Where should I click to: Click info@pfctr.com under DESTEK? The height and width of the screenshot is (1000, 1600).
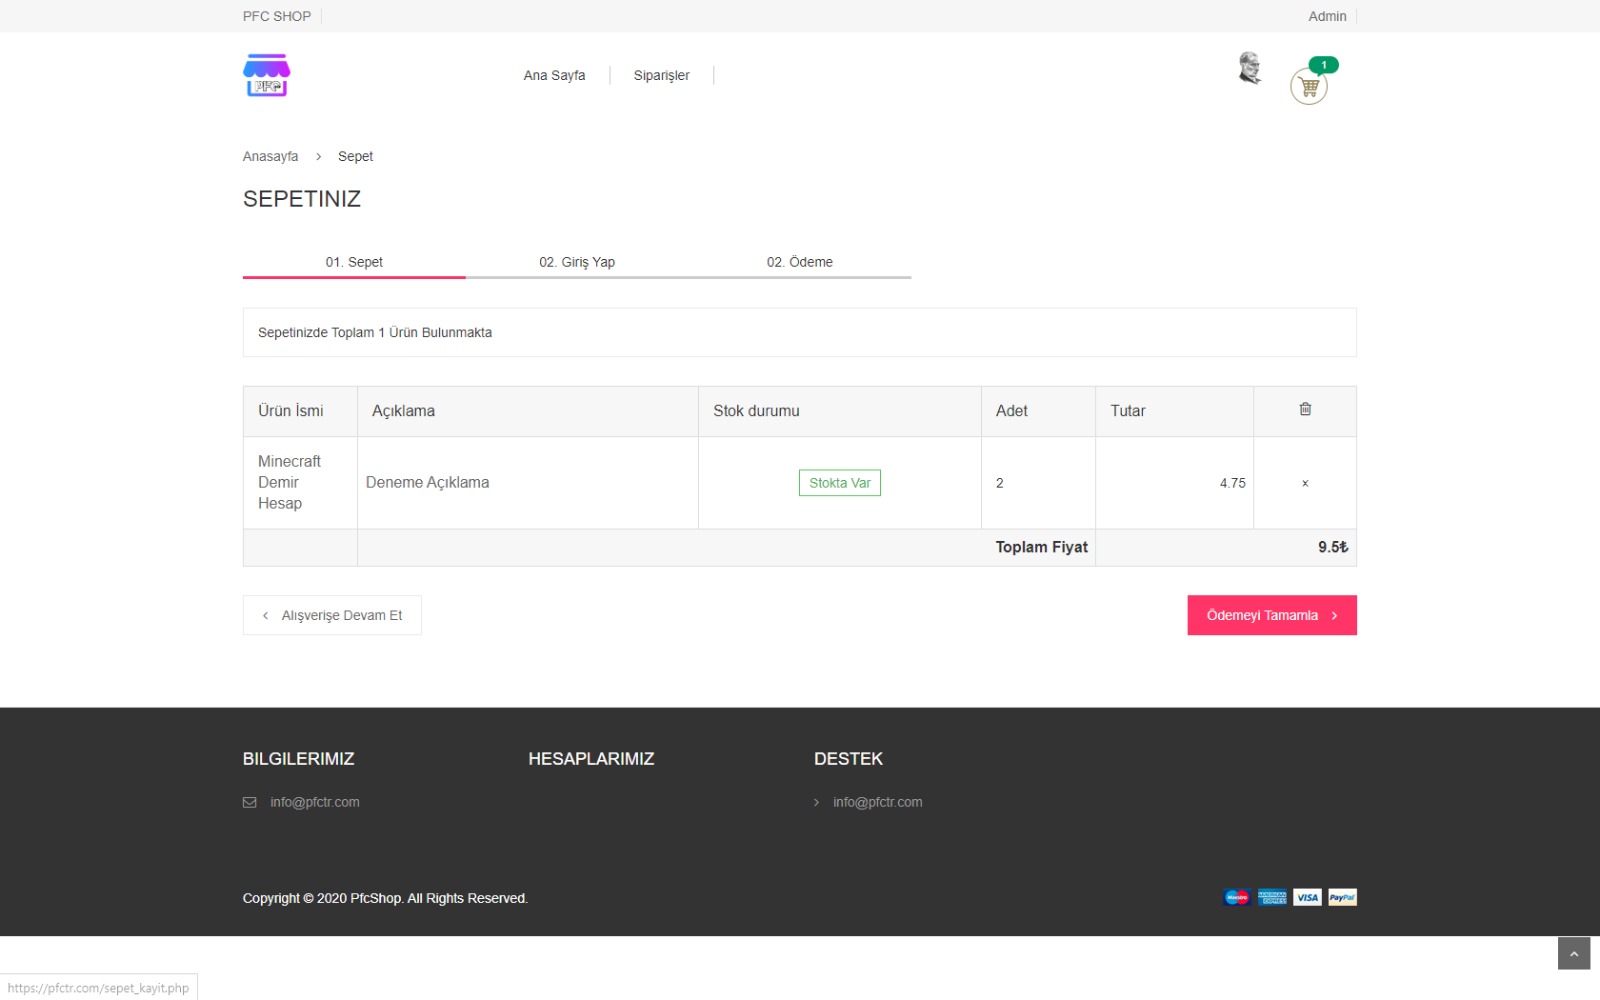[877, 802]
